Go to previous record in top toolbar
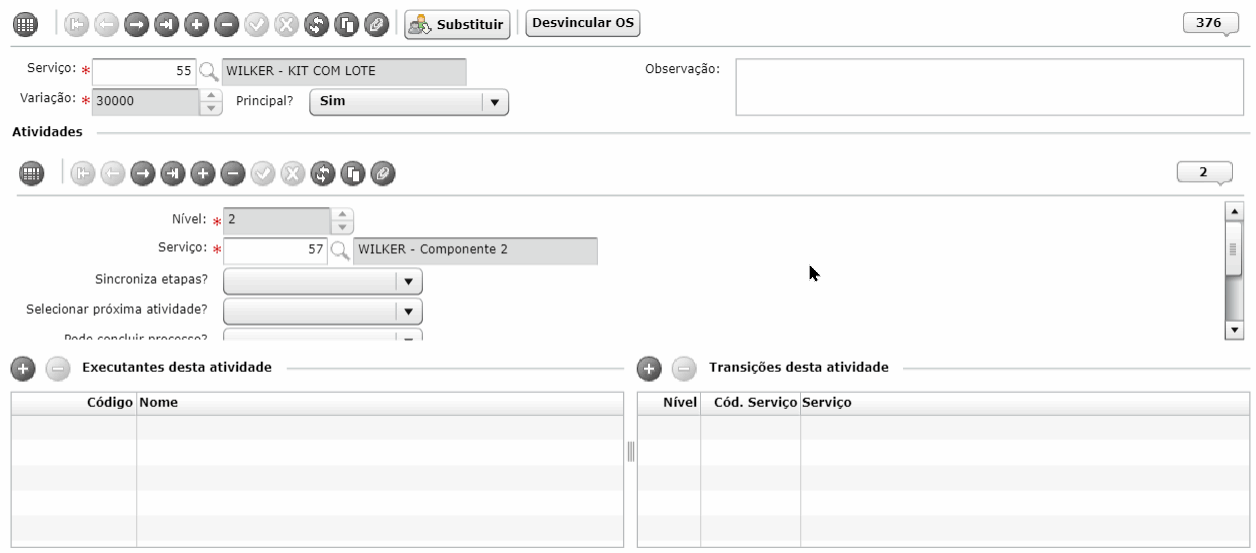Image resolution: width=1256 pixels, height=553 pixels. click(107, 23)
